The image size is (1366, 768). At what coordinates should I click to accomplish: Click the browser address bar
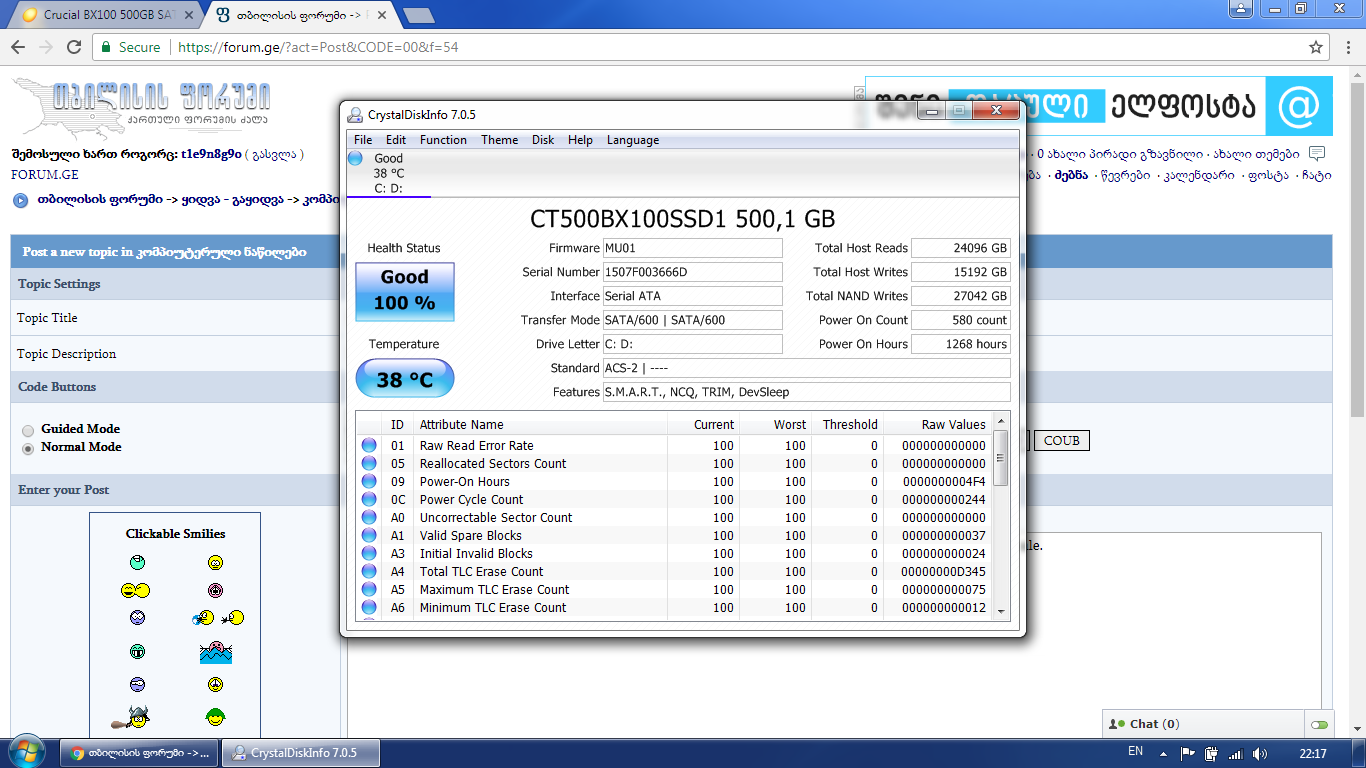[700, 47]
